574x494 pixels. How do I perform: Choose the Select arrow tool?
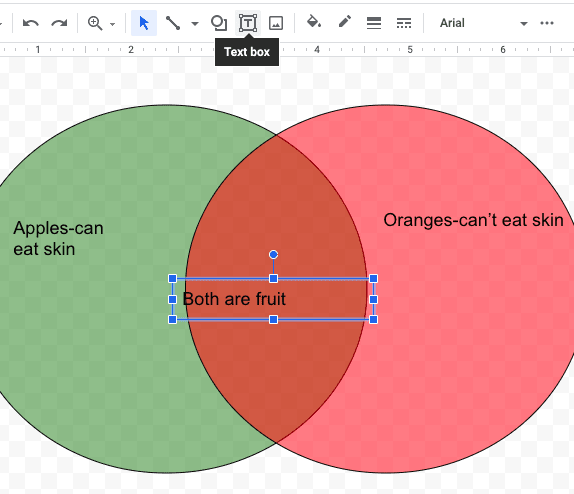[x=144, y=23]
